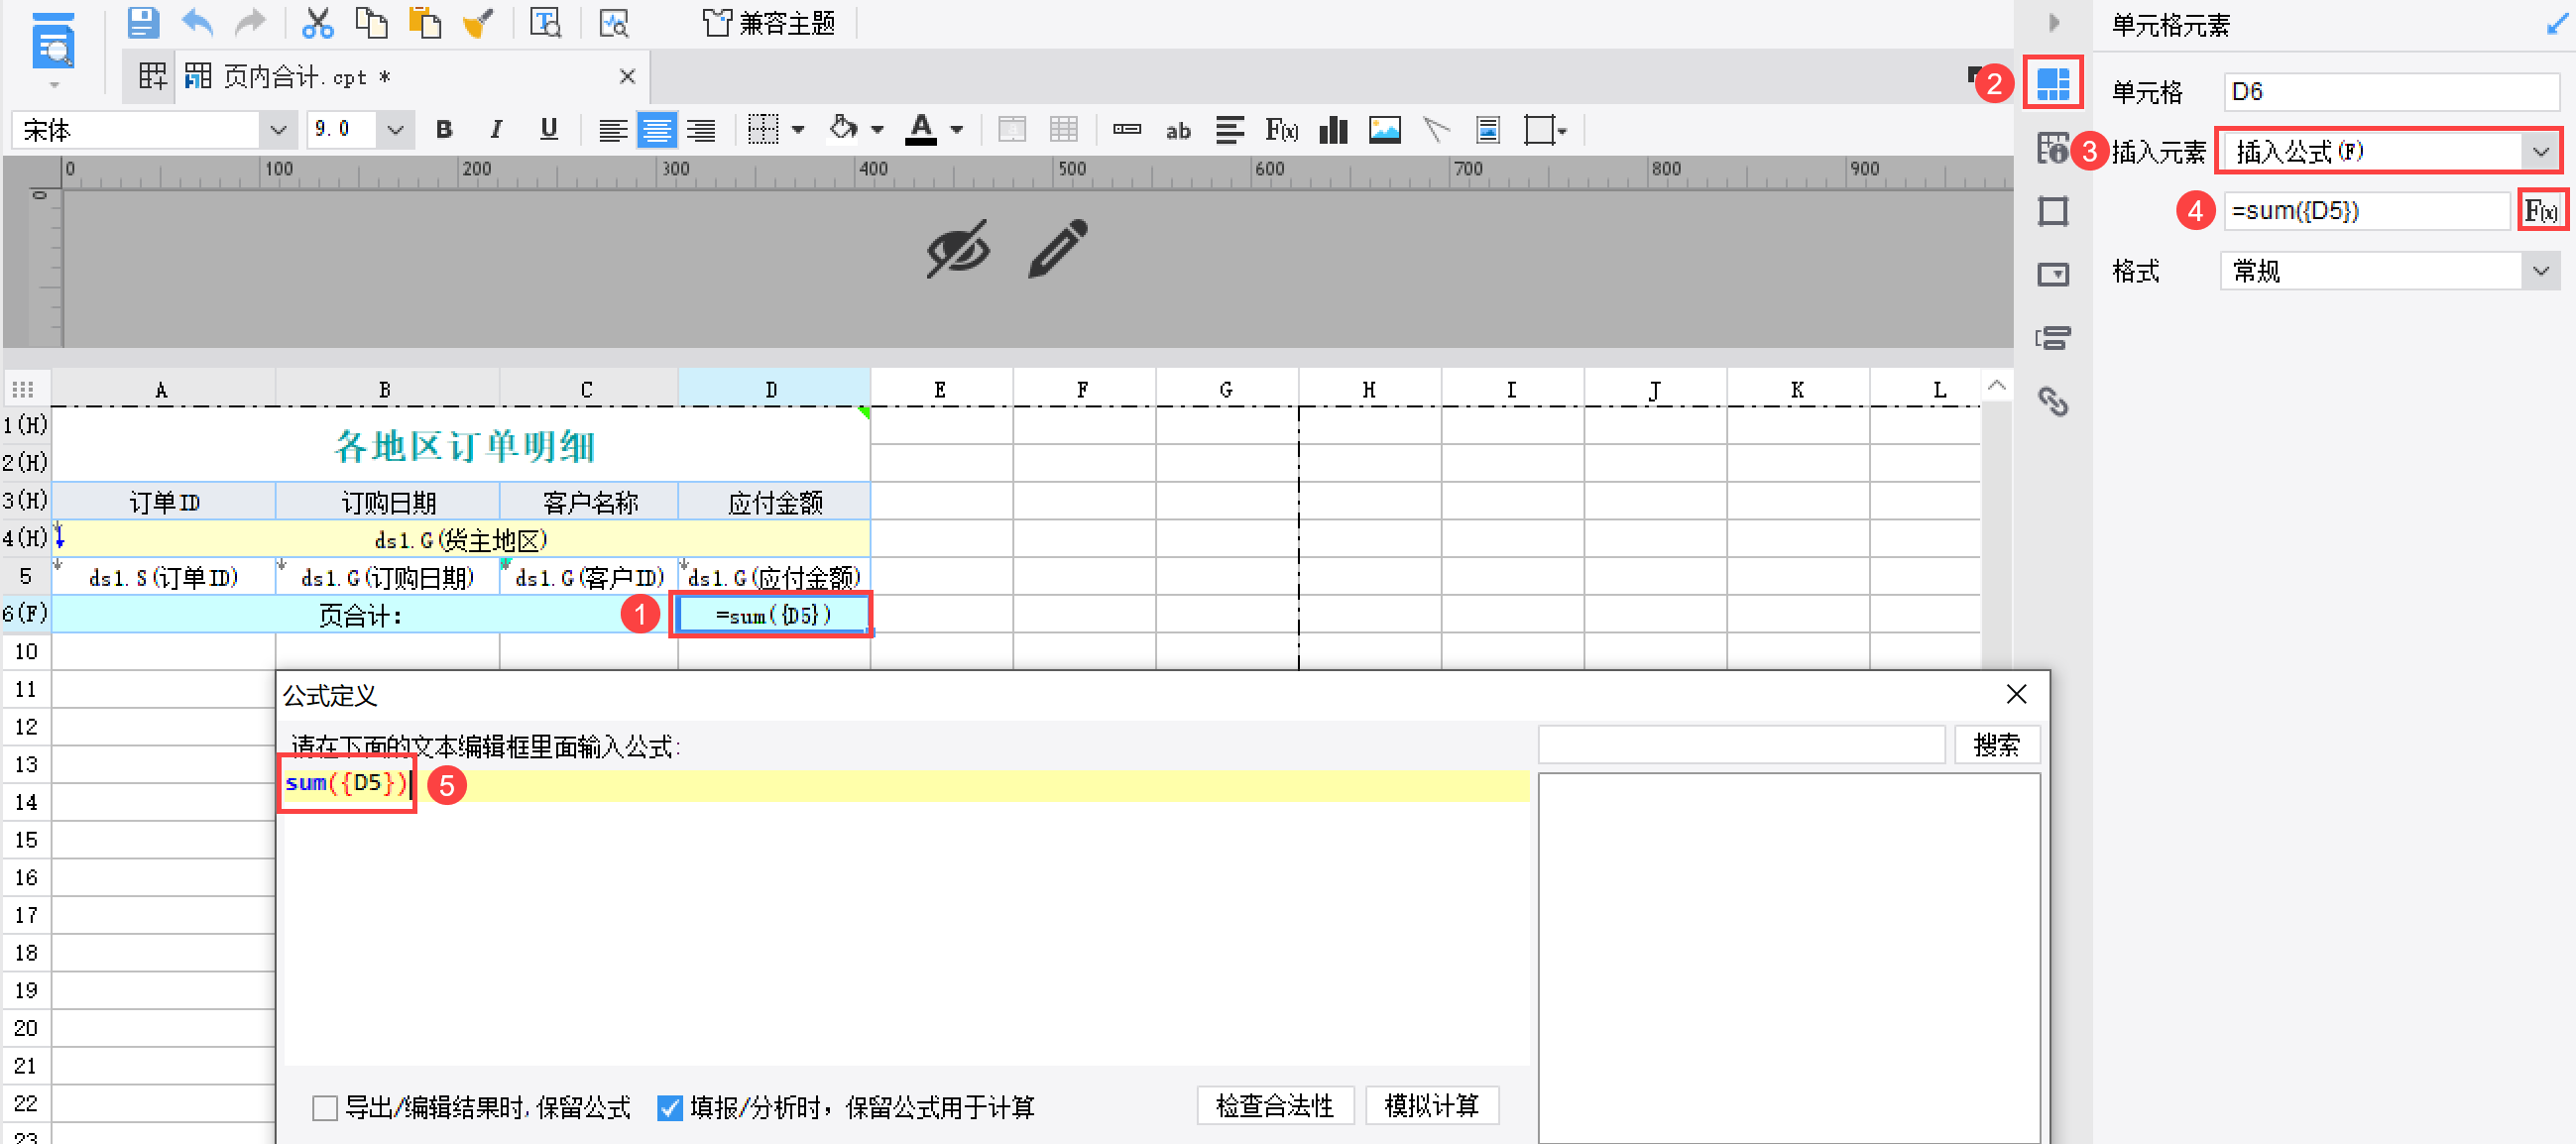Expand the 插入公式(F) insert element dropdown

coord(2540,152)
